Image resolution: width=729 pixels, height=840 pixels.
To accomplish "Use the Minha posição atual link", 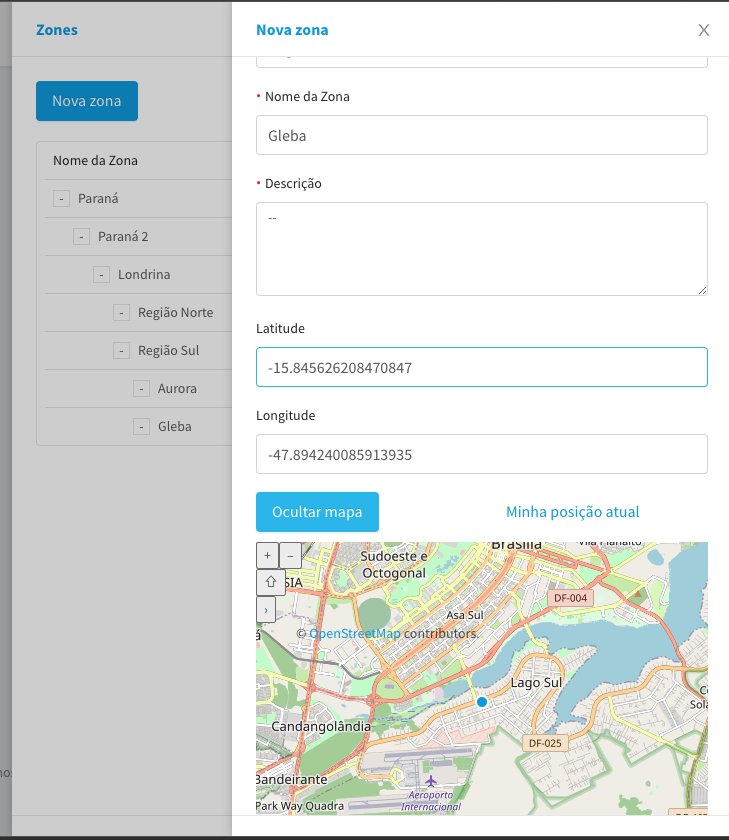I will [x=572, y=512].
